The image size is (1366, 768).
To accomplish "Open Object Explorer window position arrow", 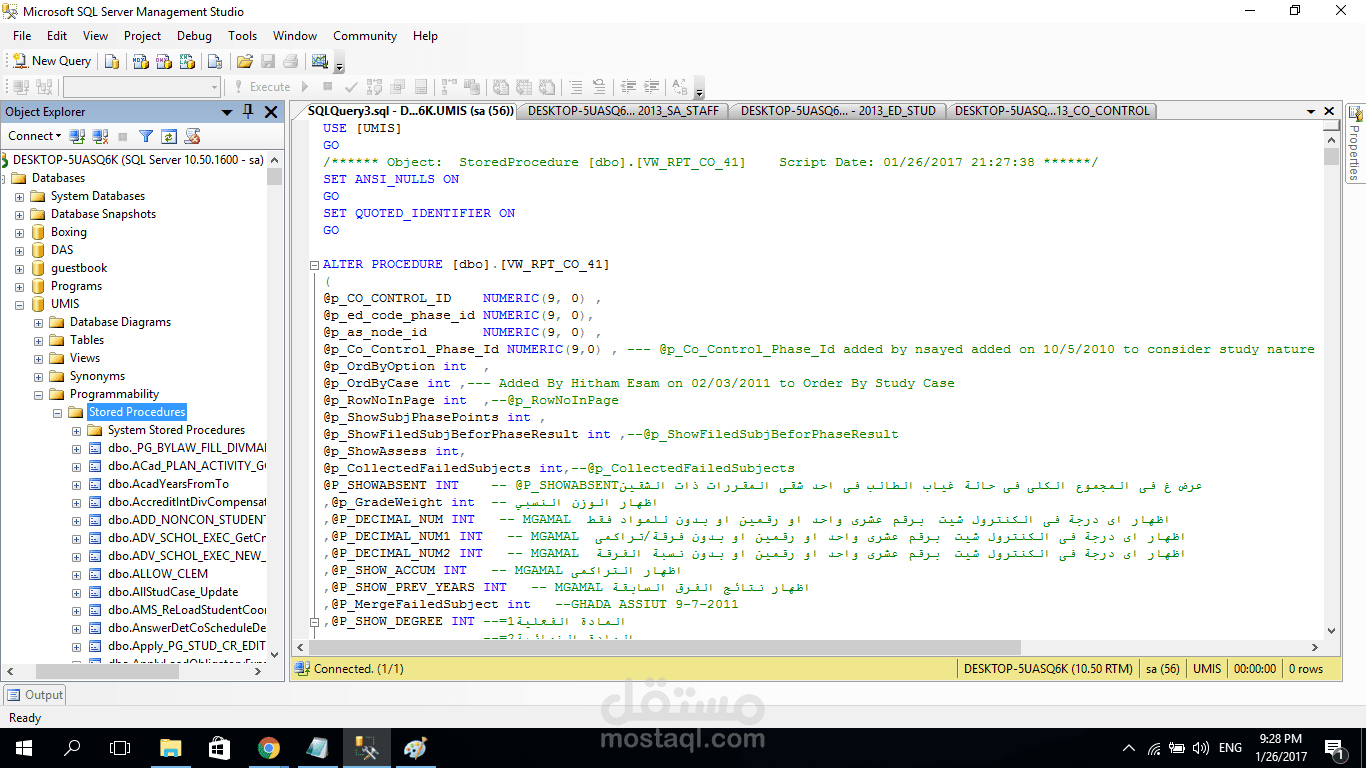I will 228,112.
